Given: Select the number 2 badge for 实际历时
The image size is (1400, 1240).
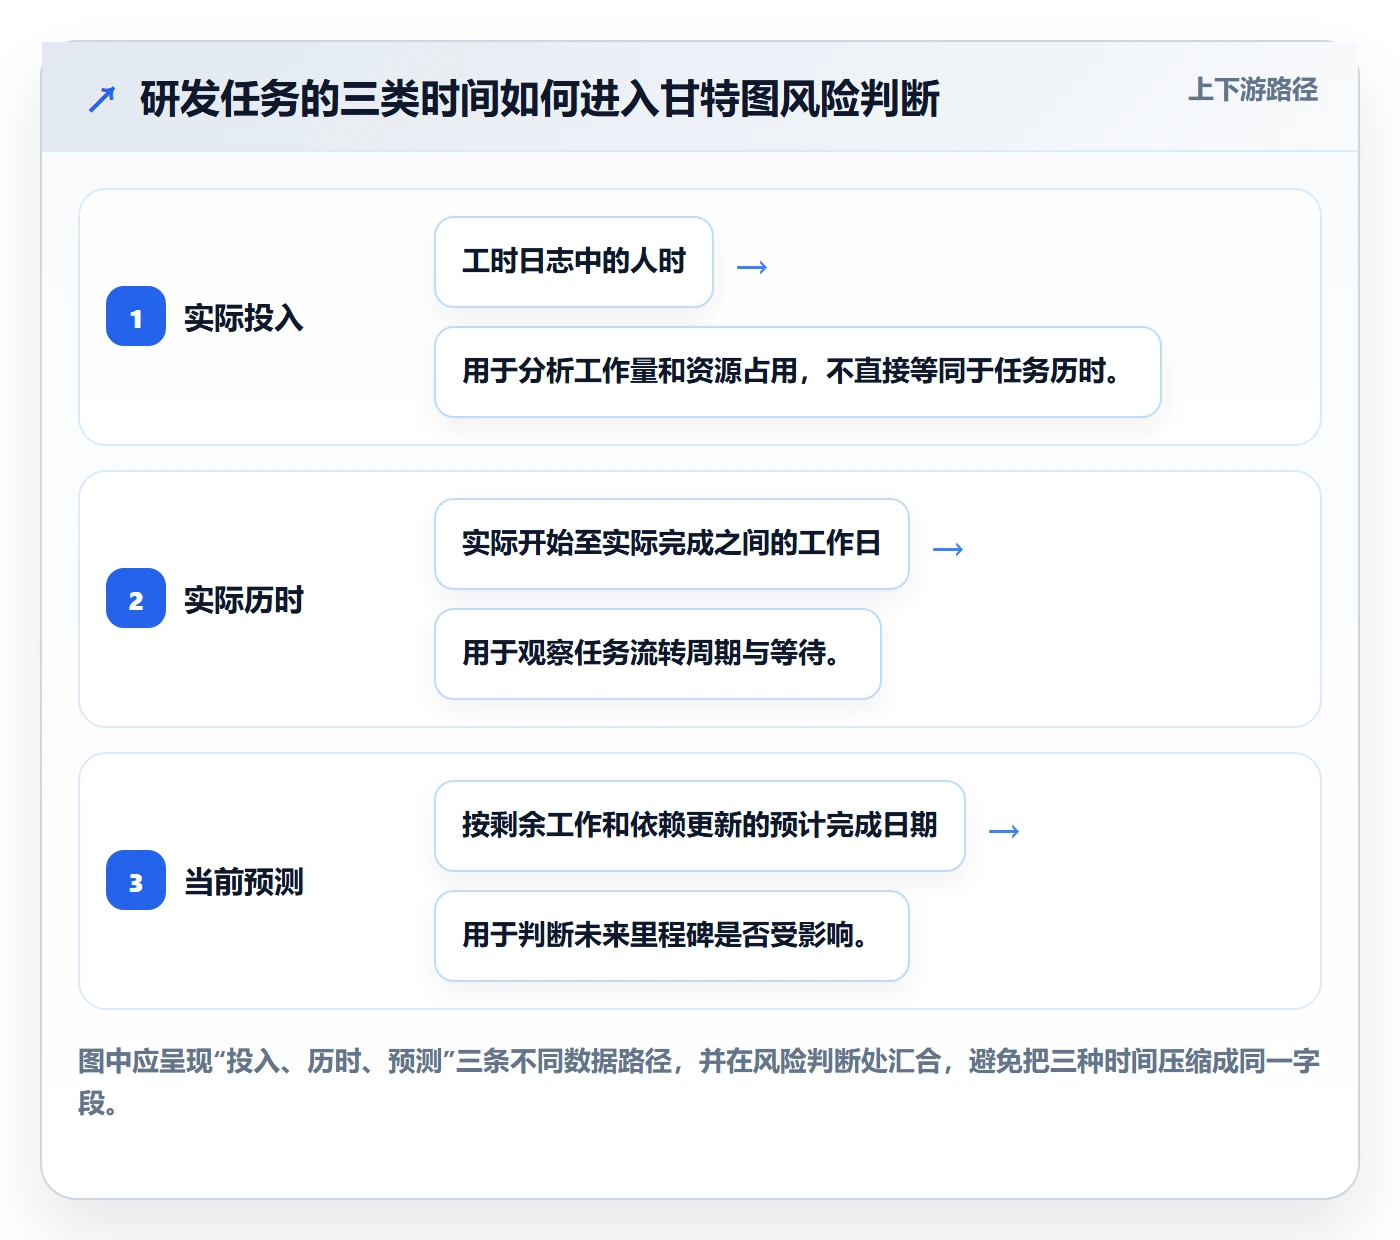Looking at the screenshot, I should coord(136,598).
